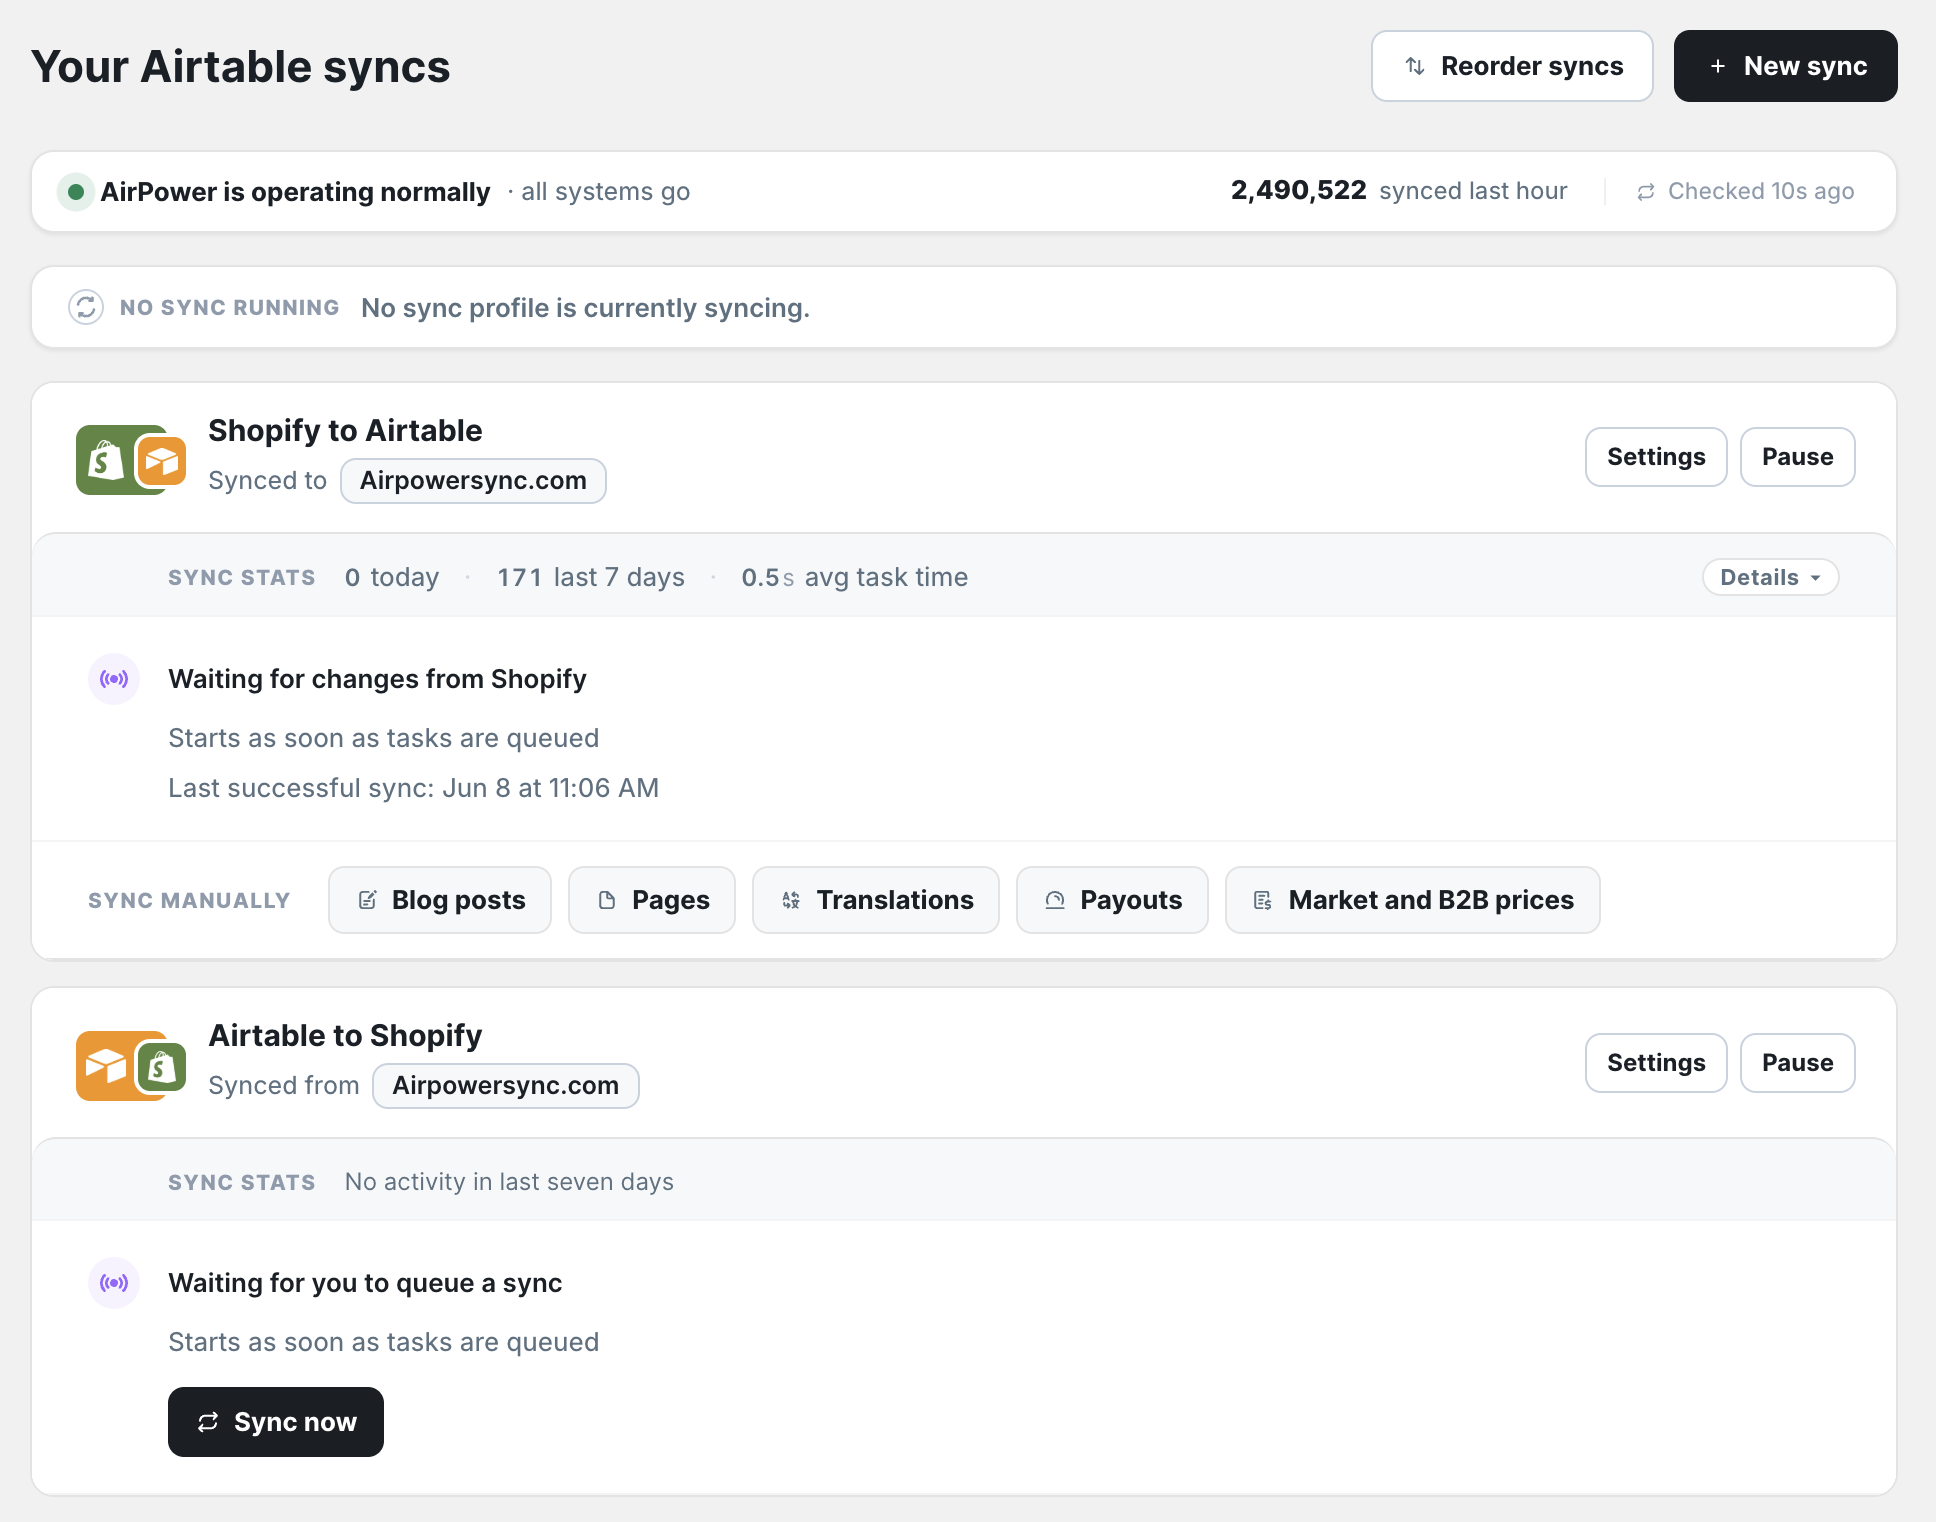The width and height of the screenshot is (1936, 1522).
Task: Manually sync Blog posts
Action: coord(440,900)
